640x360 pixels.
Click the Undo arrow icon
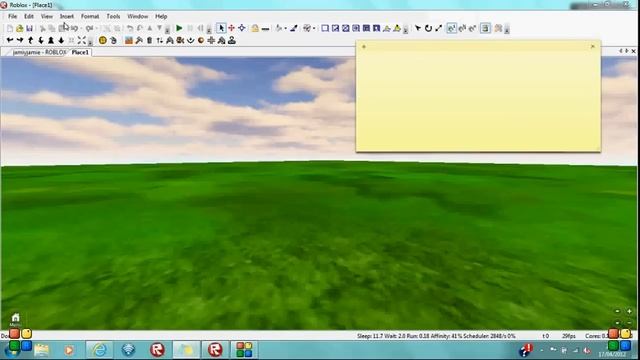pos(130,28)
